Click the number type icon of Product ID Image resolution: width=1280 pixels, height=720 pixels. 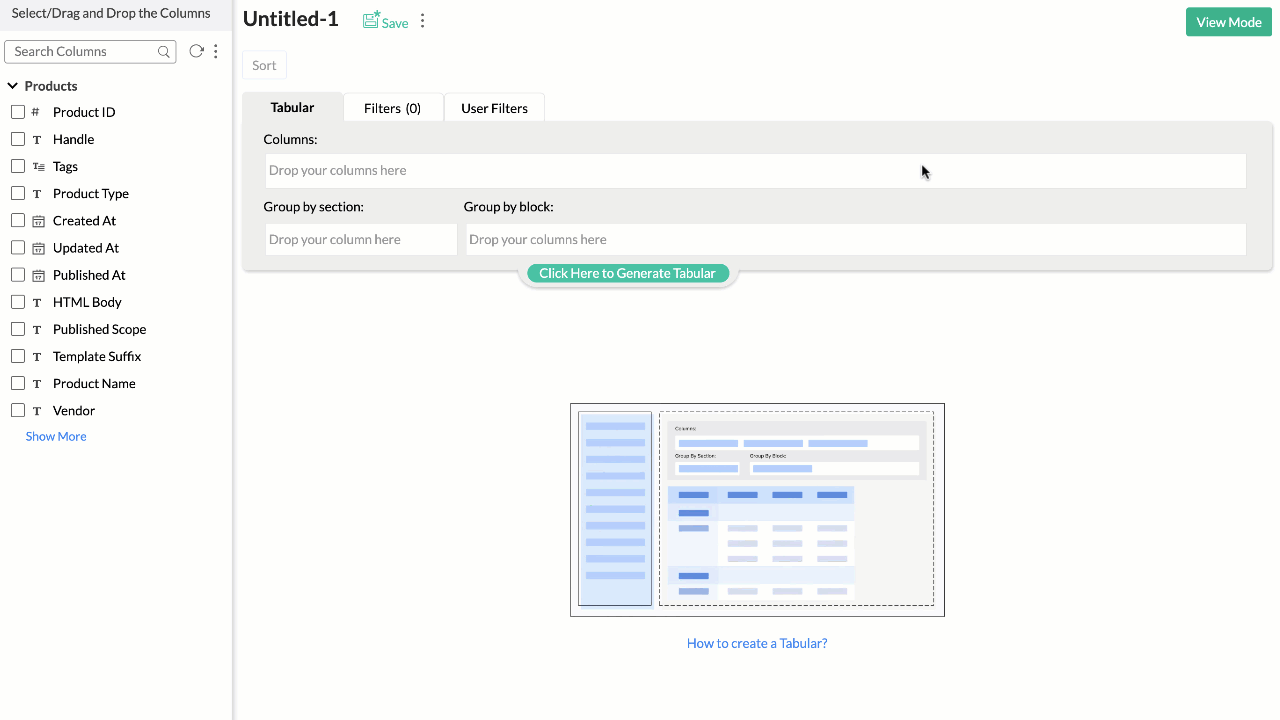(37, 112)
